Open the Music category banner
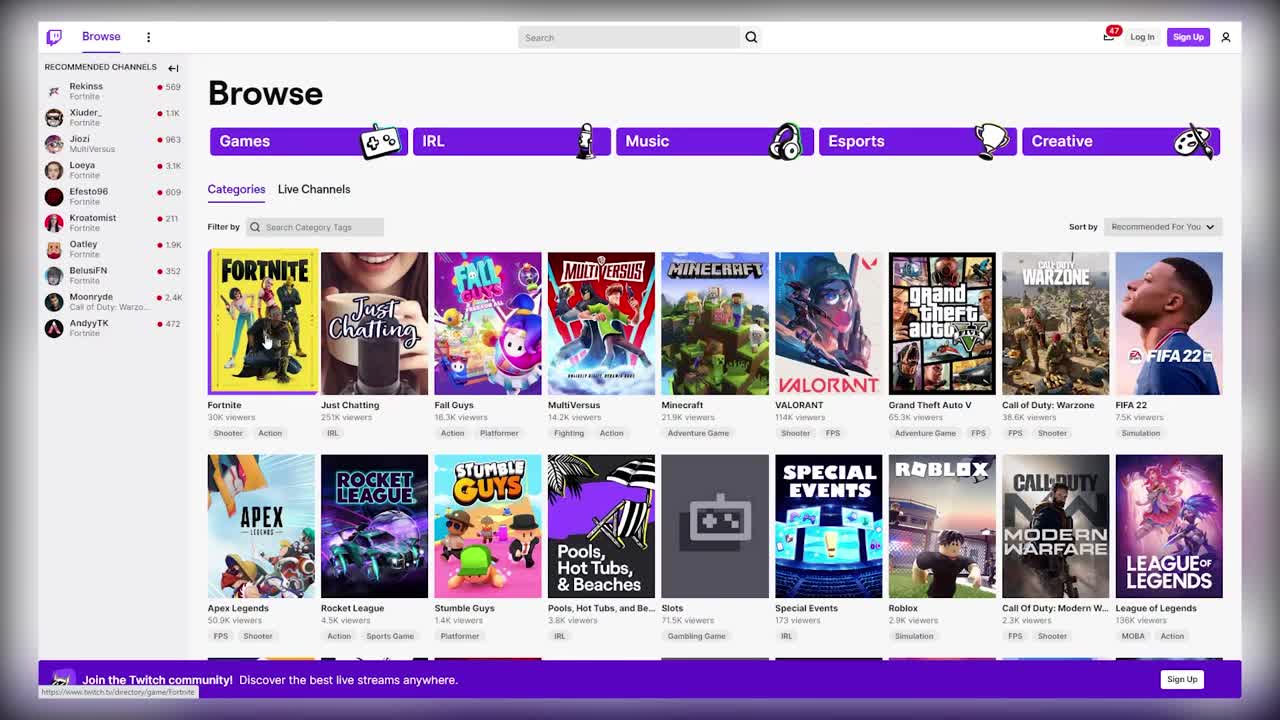The image size is (1280, 720). point(714,141)
